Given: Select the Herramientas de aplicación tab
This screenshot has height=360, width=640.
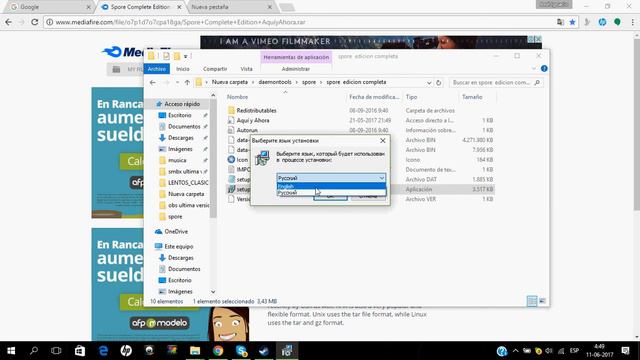Looking at the screenshot, I should coord(296,57).
